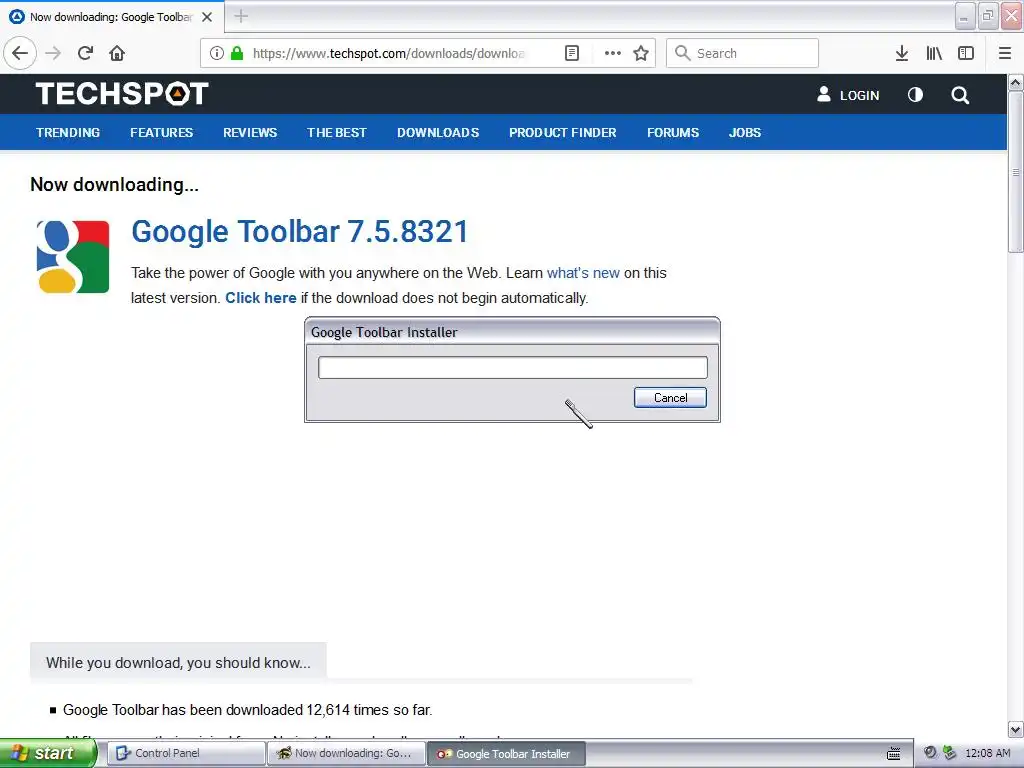Switch to Control Panel taskbar item

[x=185, y=754]
